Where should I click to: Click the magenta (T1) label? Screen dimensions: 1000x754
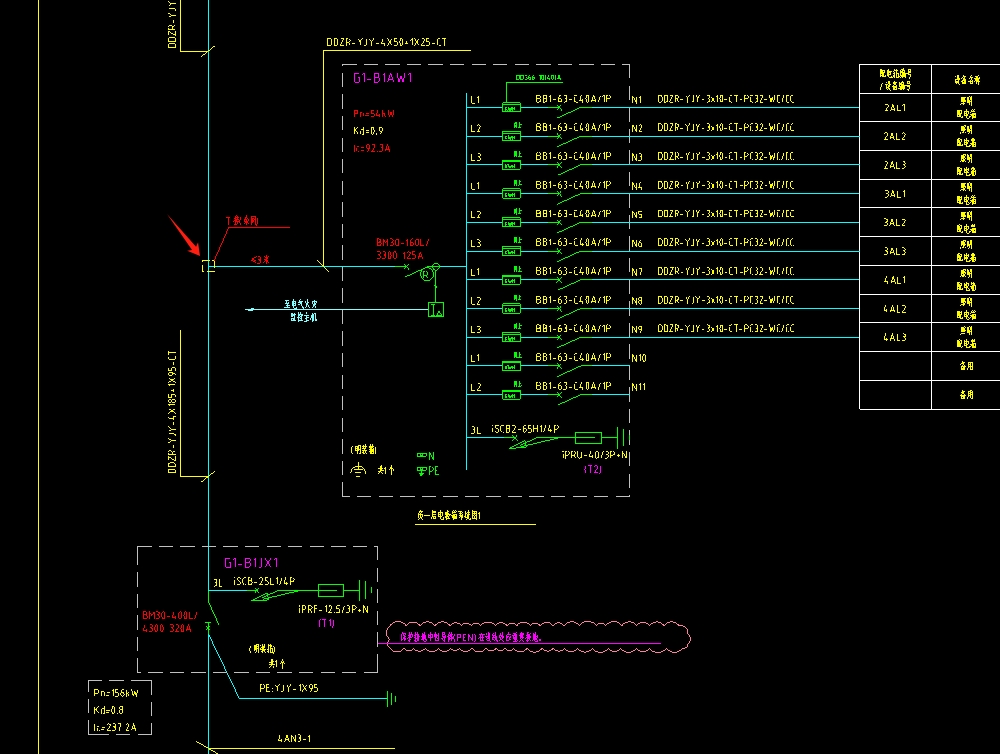(x=326, y=623)
